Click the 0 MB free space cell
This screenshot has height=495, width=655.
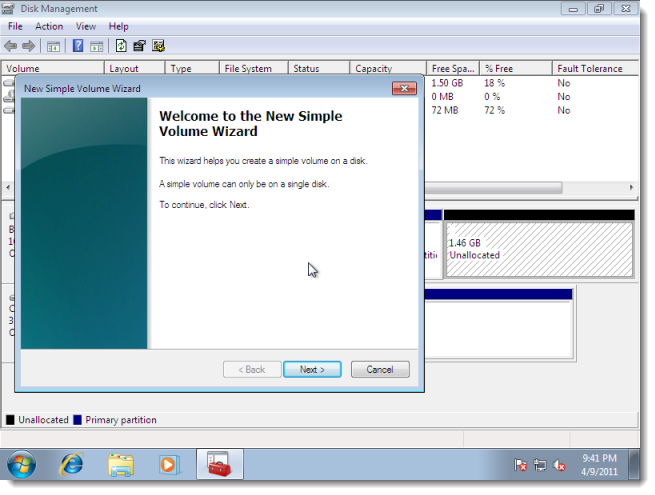[x=442, y=96]
